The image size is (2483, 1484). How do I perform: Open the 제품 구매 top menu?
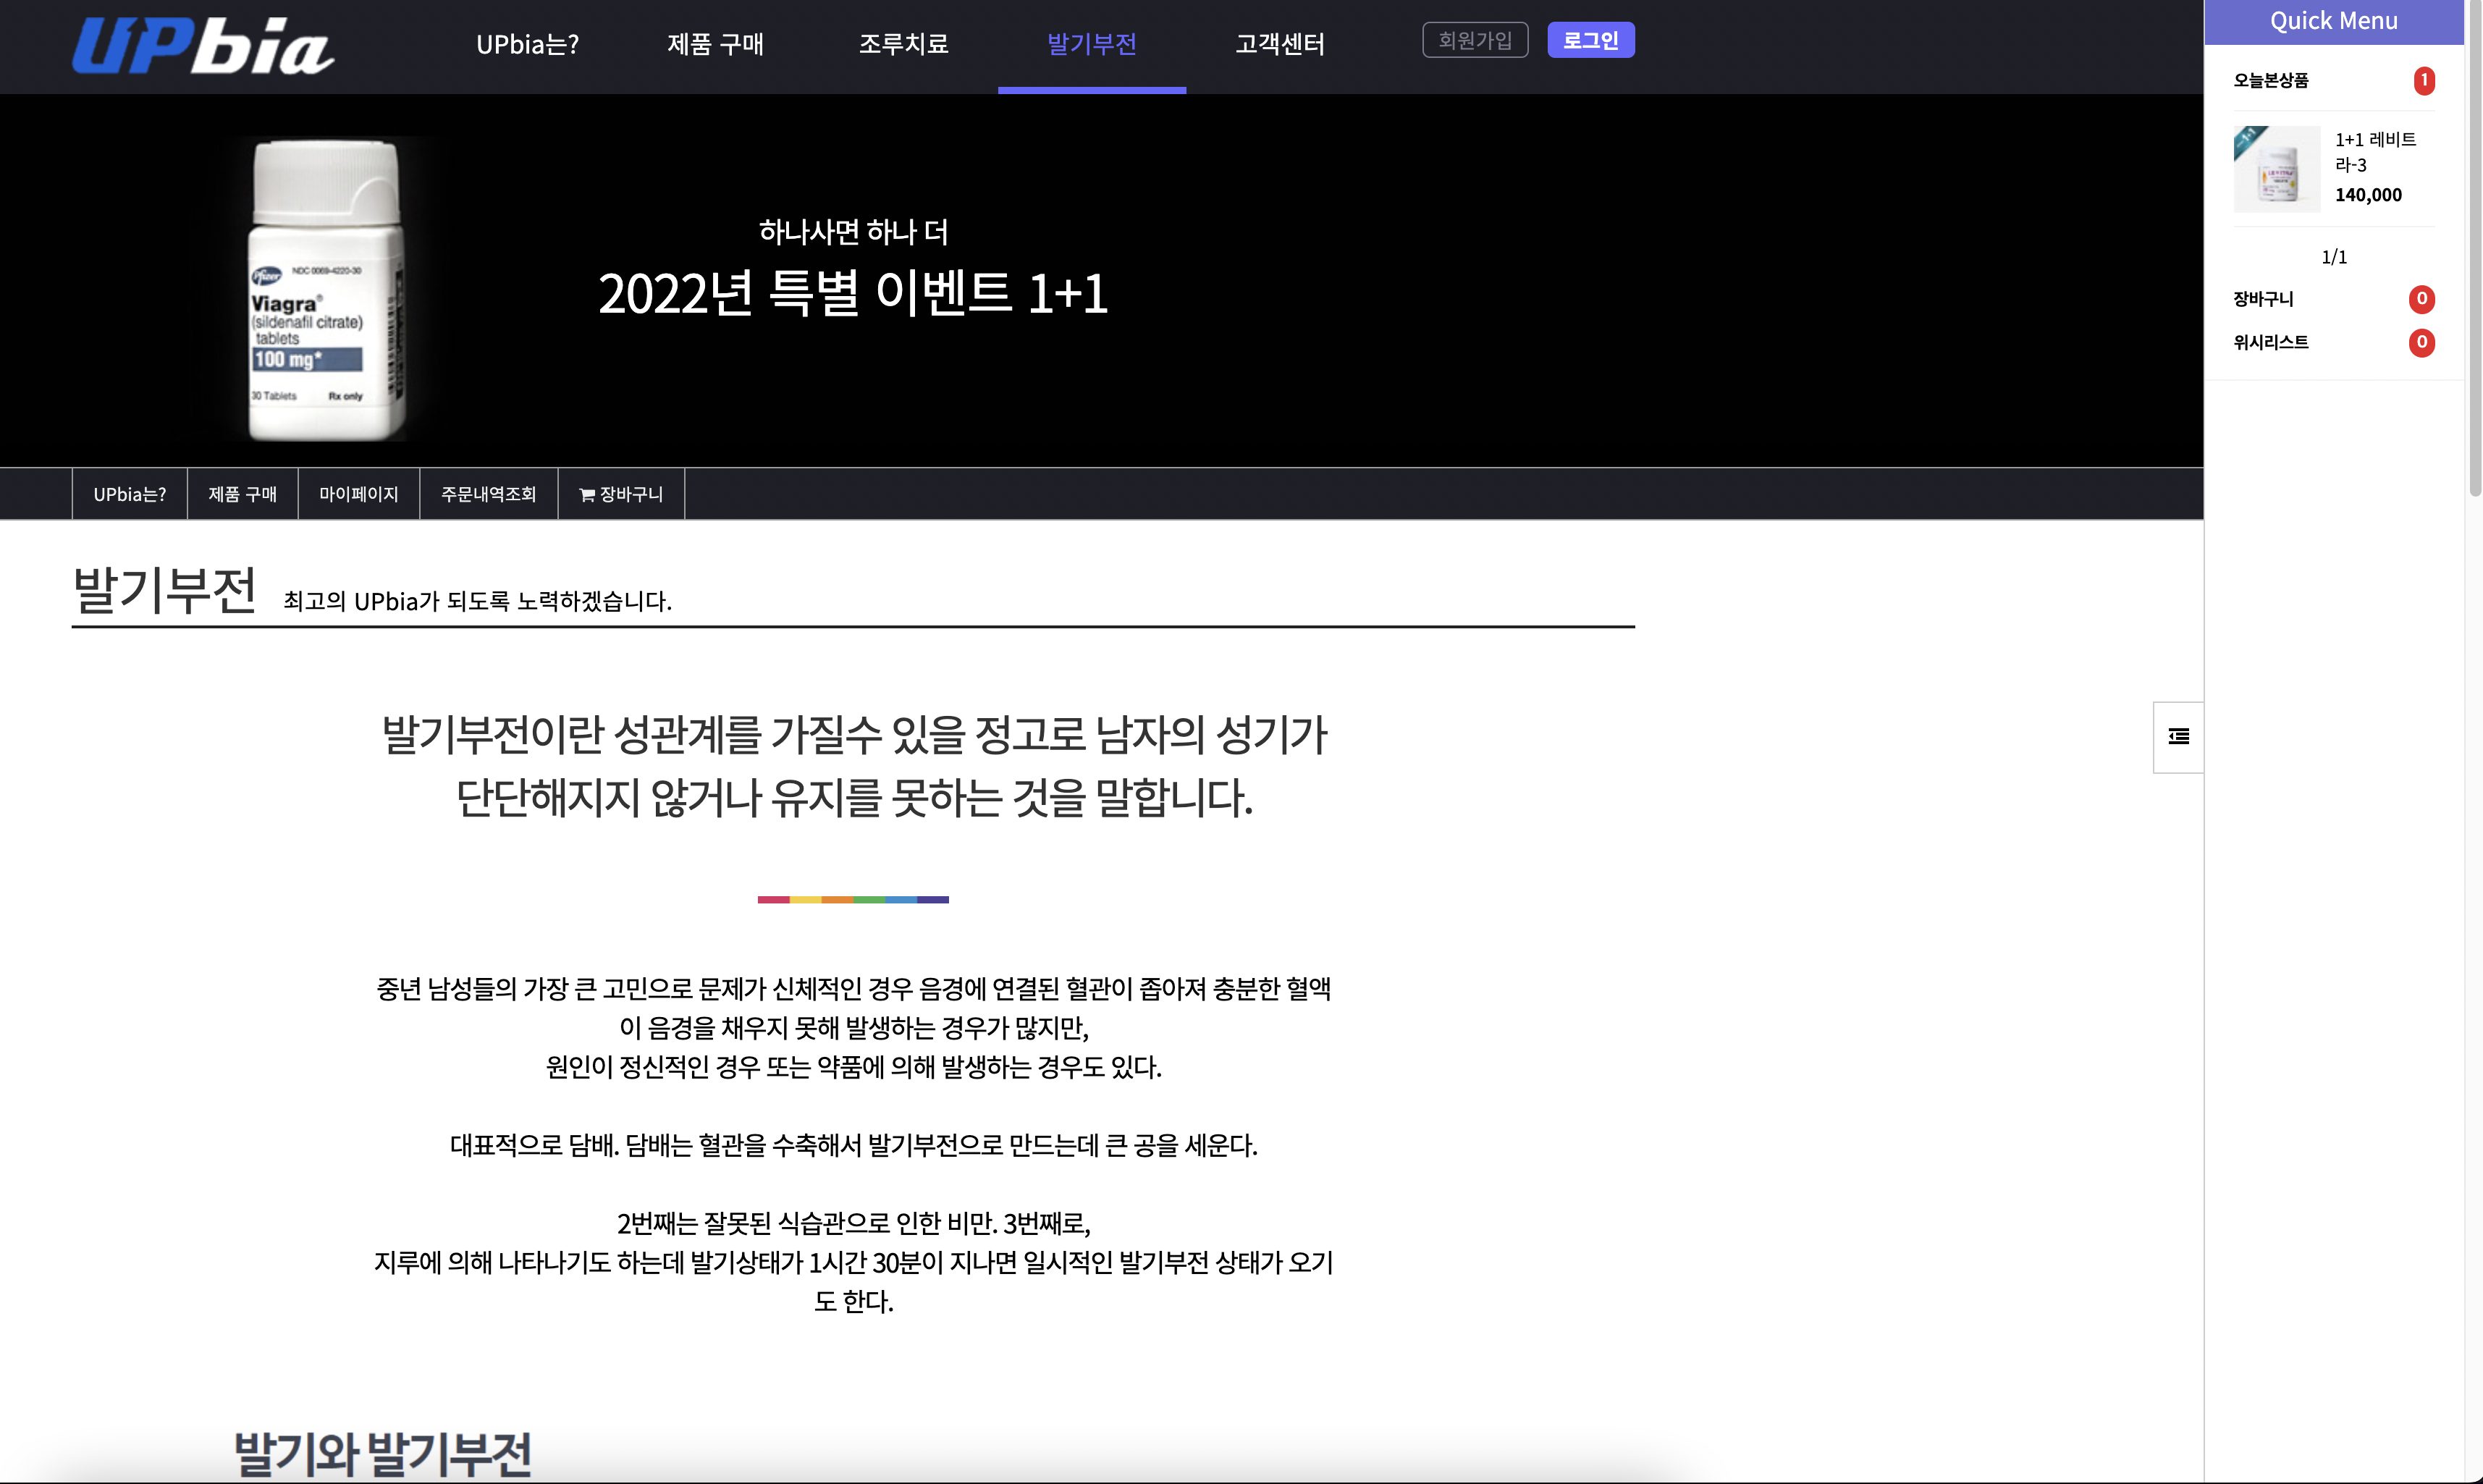(x=715, y=45)
